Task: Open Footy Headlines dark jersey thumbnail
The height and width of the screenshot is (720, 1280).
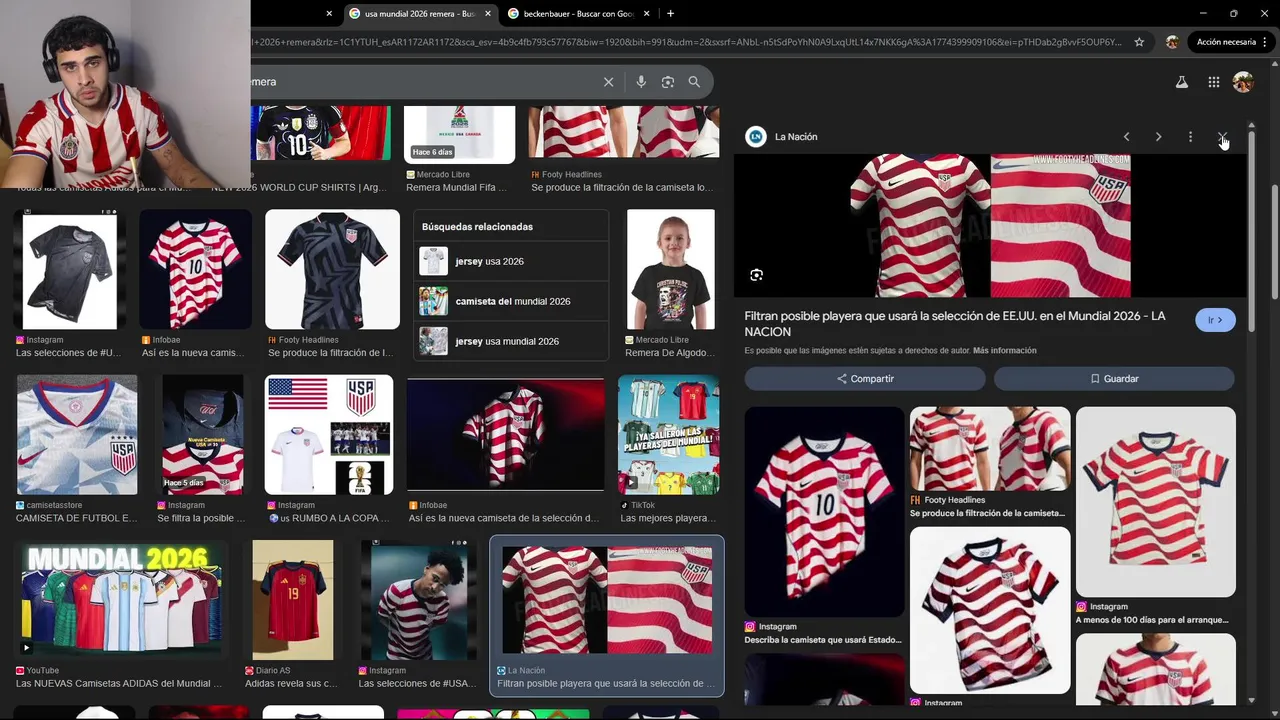Action: [x=332, y=269]
